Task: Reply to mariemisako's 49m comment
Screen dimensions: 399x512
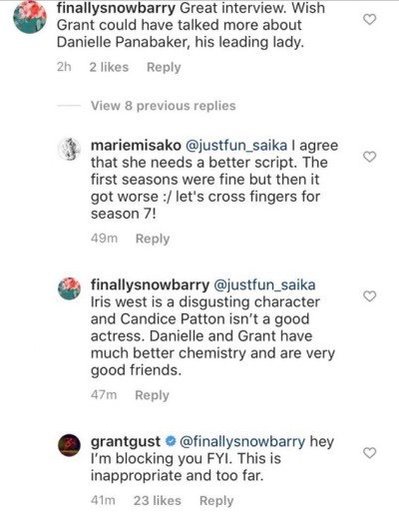Action: click(x=153, y=239)
